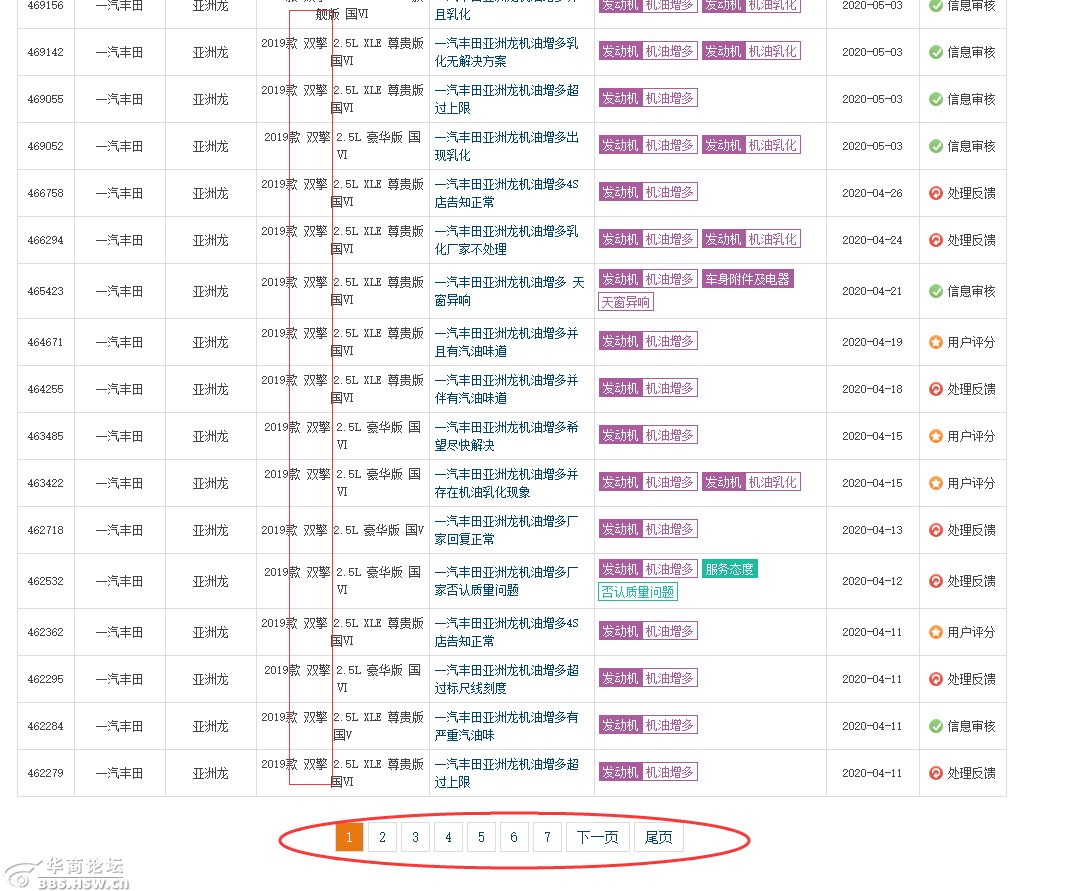Click the green check status icon in row 462284
The height and width of the screenshot is (891, 1086).
(936, 726)
